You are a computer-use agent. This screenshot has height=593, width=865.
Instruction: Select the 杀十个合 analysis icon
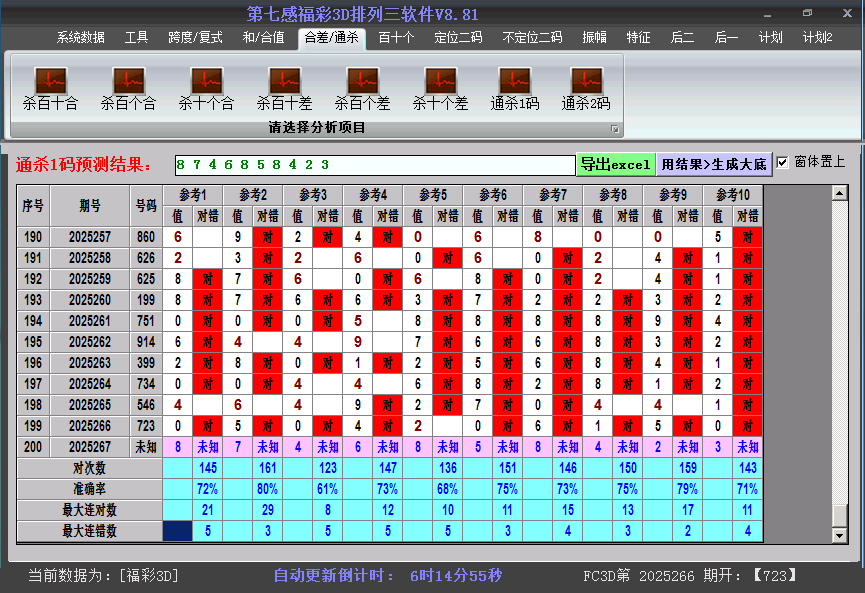point(205,85)
